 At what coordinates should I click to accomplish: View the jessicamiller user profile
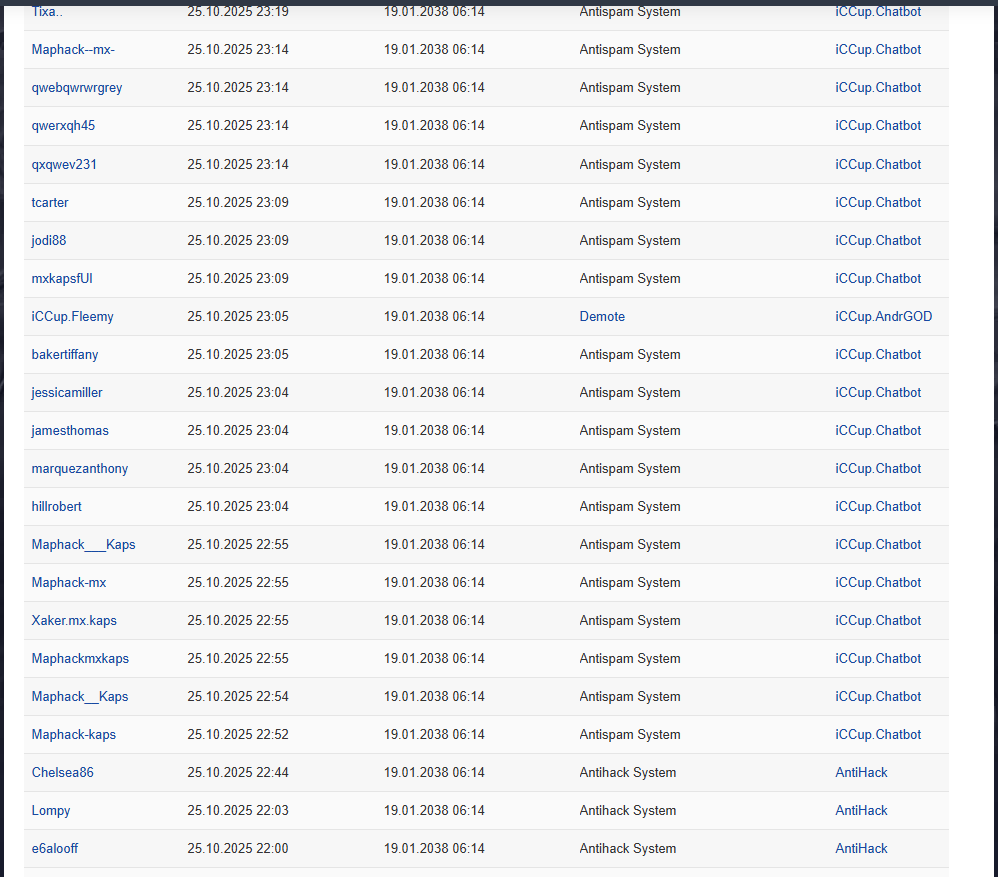(x=67, y=393)
